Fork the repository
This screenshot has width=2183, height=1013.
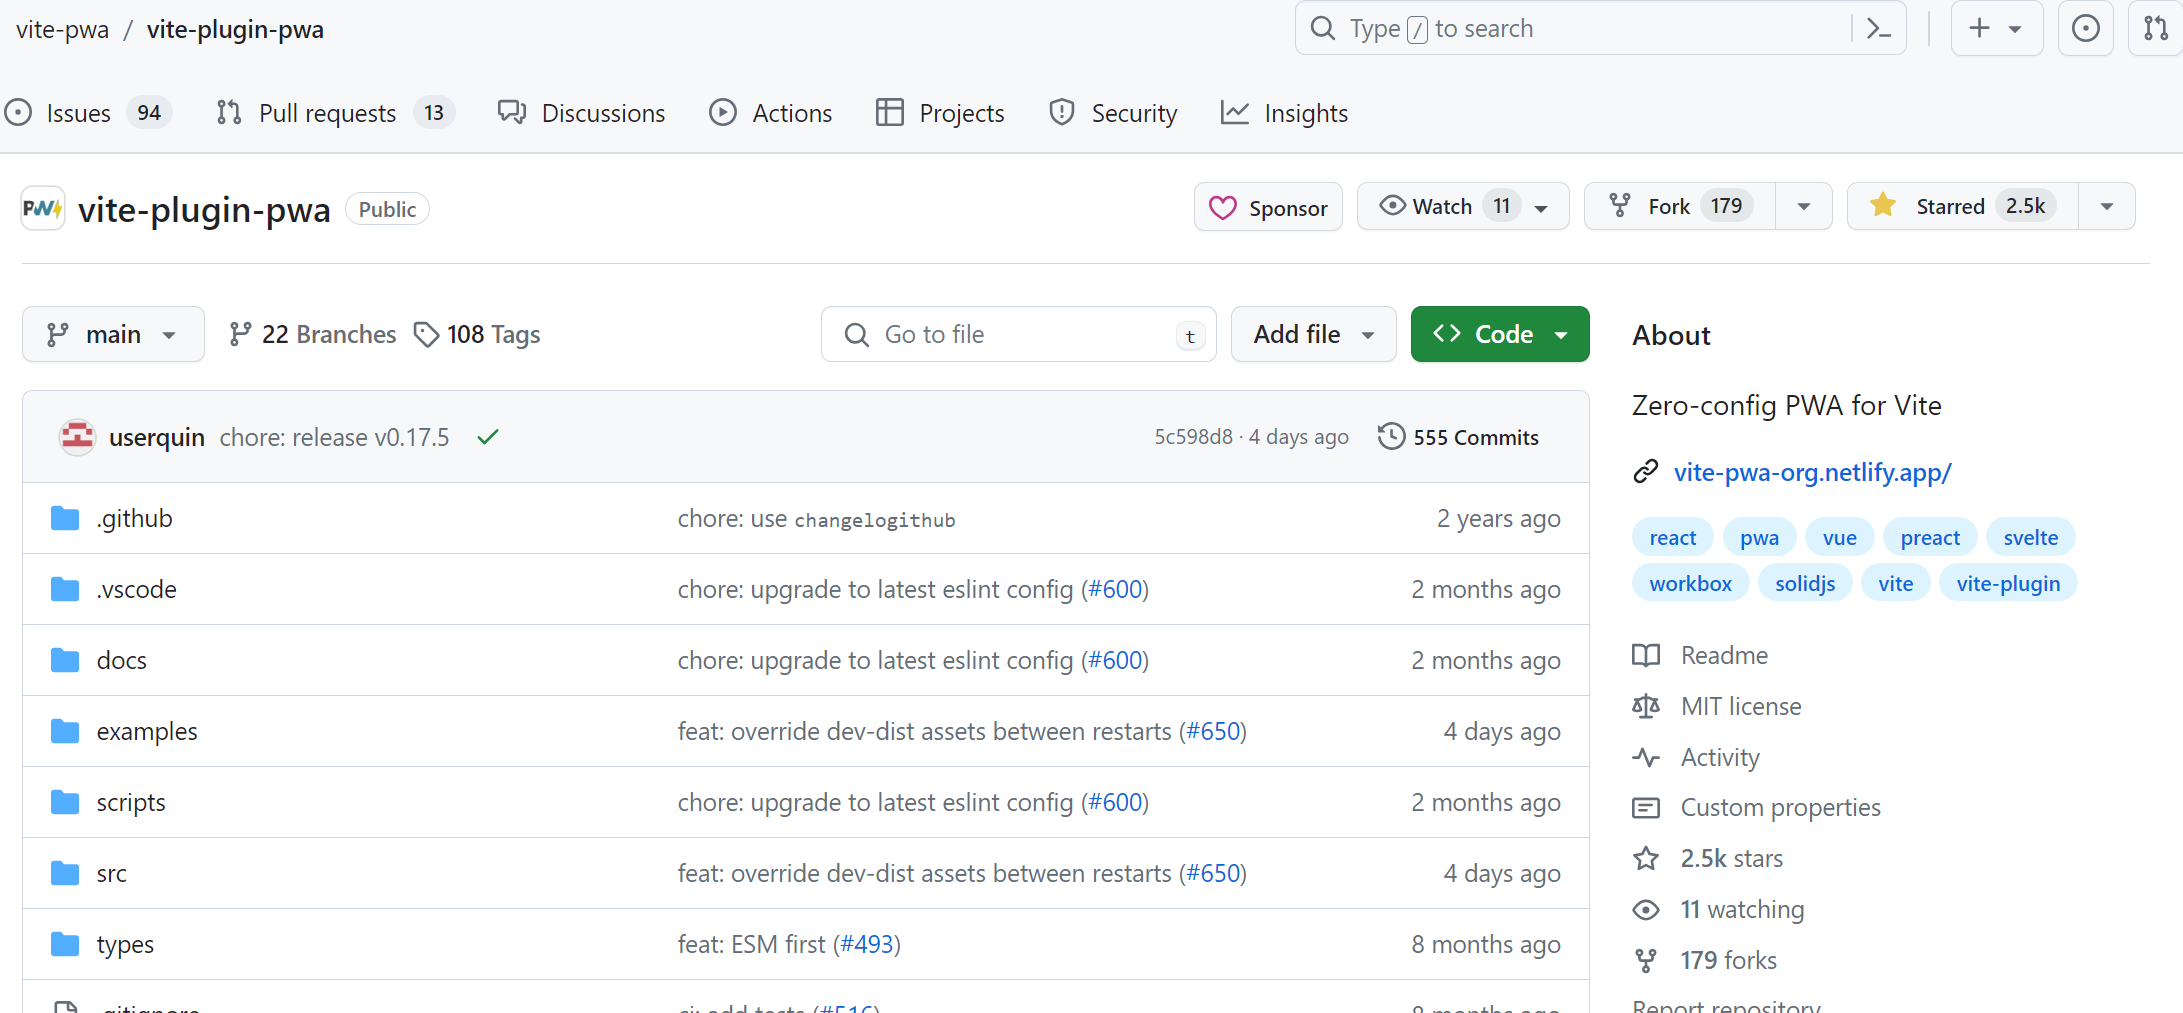click(1680, 207)
